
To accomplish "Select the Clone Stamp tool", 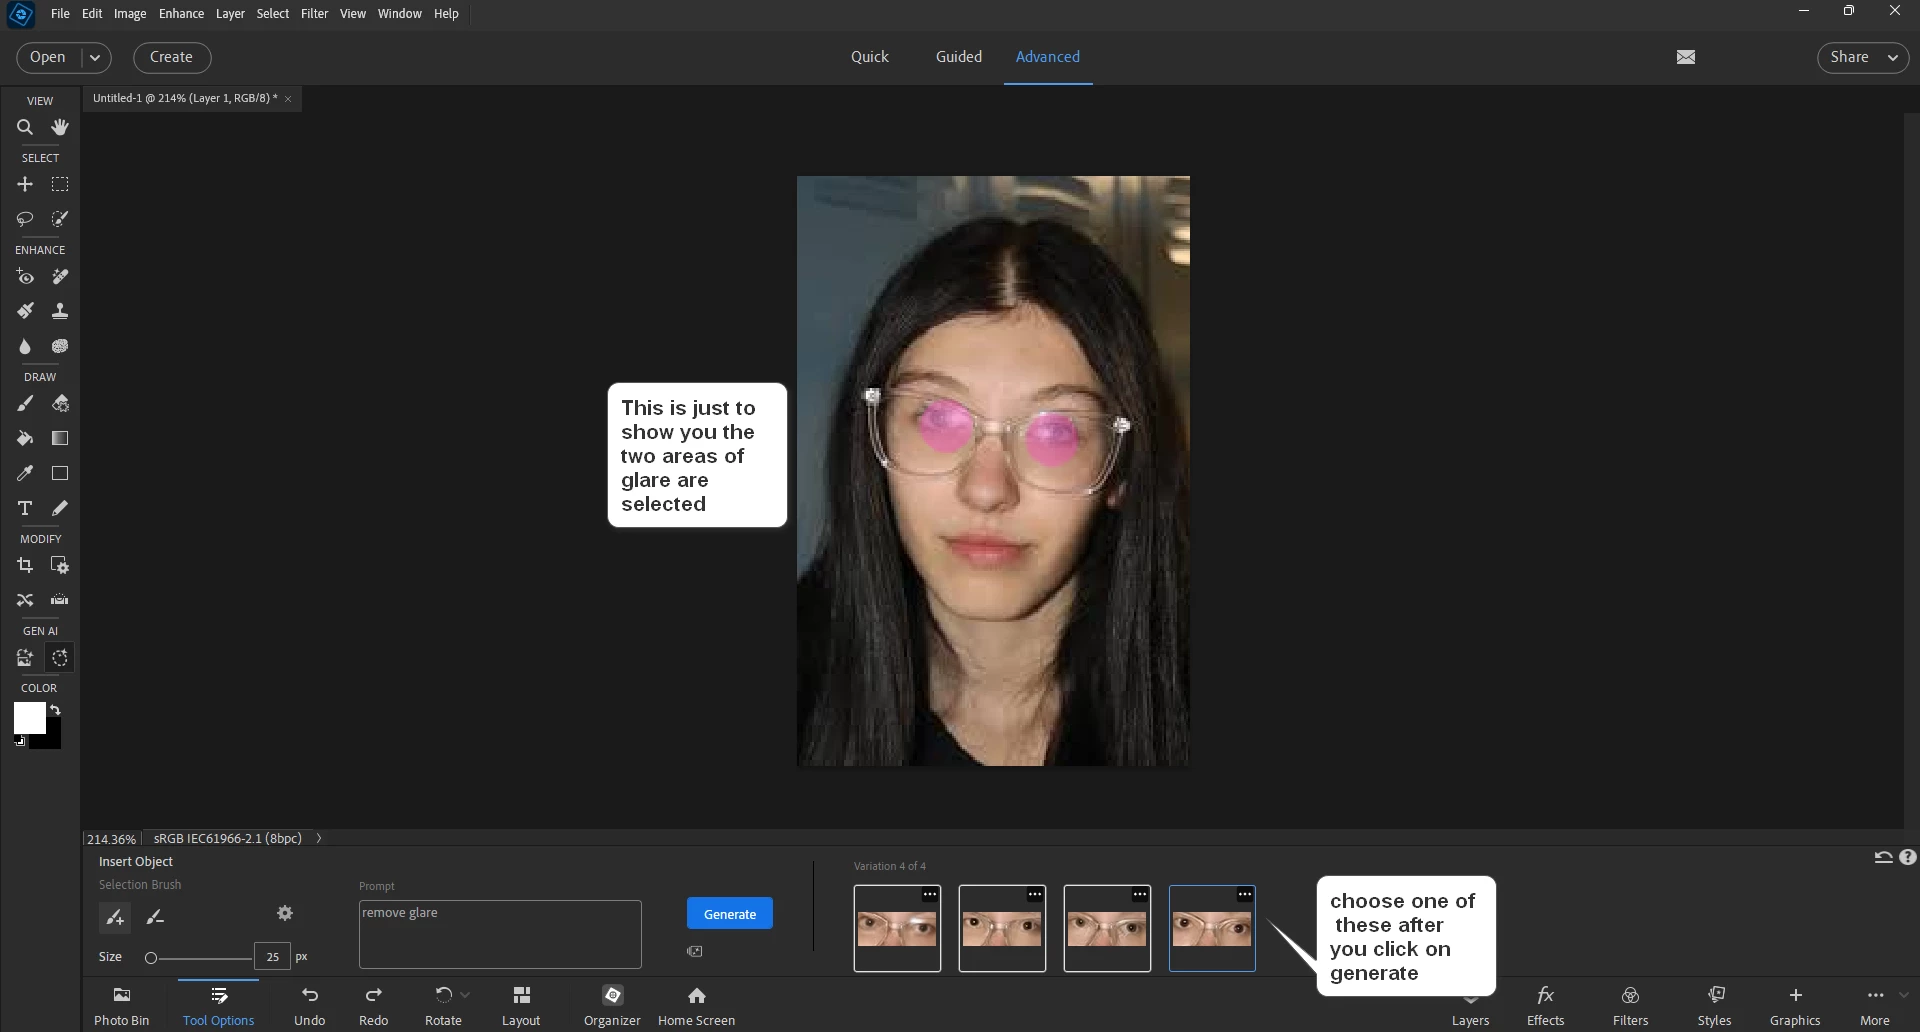I will click(60, 311).
